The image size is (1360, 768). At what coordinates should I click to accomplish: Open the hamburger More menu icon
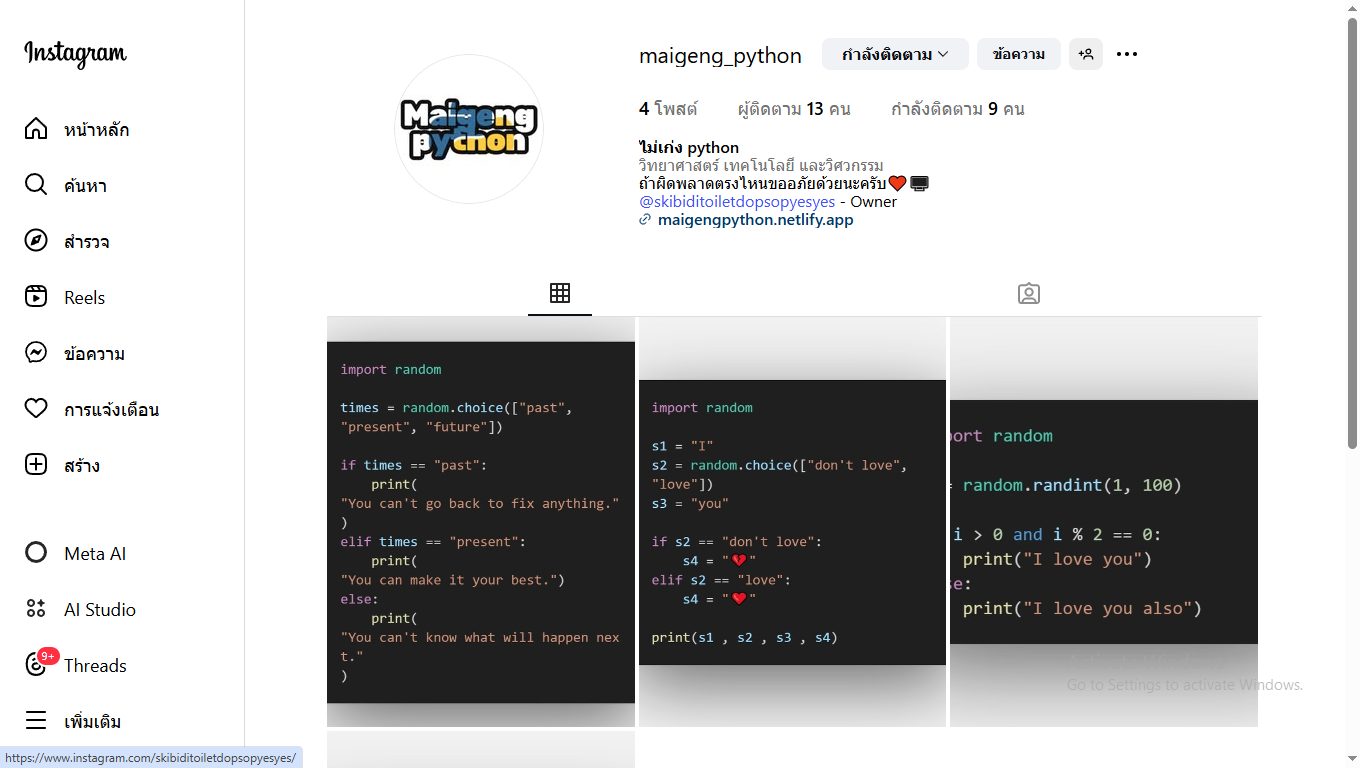click(x=36, y=721)
